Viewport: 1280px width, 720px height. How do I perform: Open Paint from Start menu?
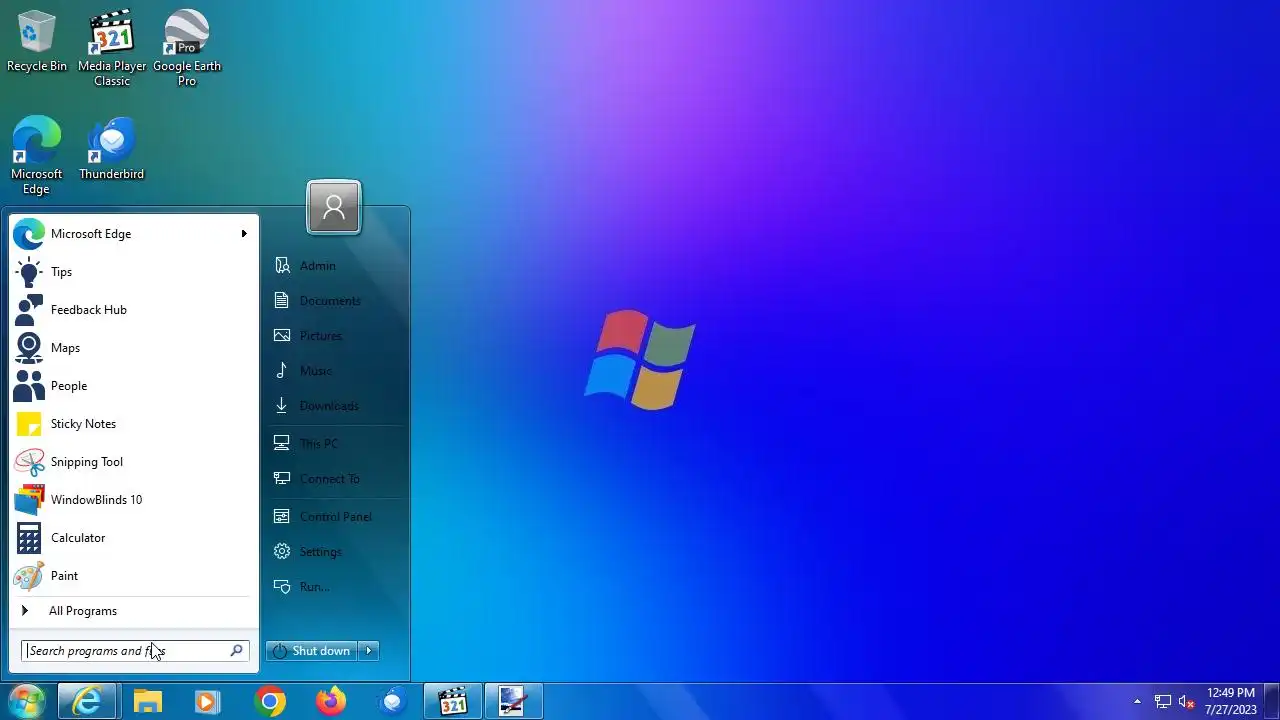click(133, 576)
